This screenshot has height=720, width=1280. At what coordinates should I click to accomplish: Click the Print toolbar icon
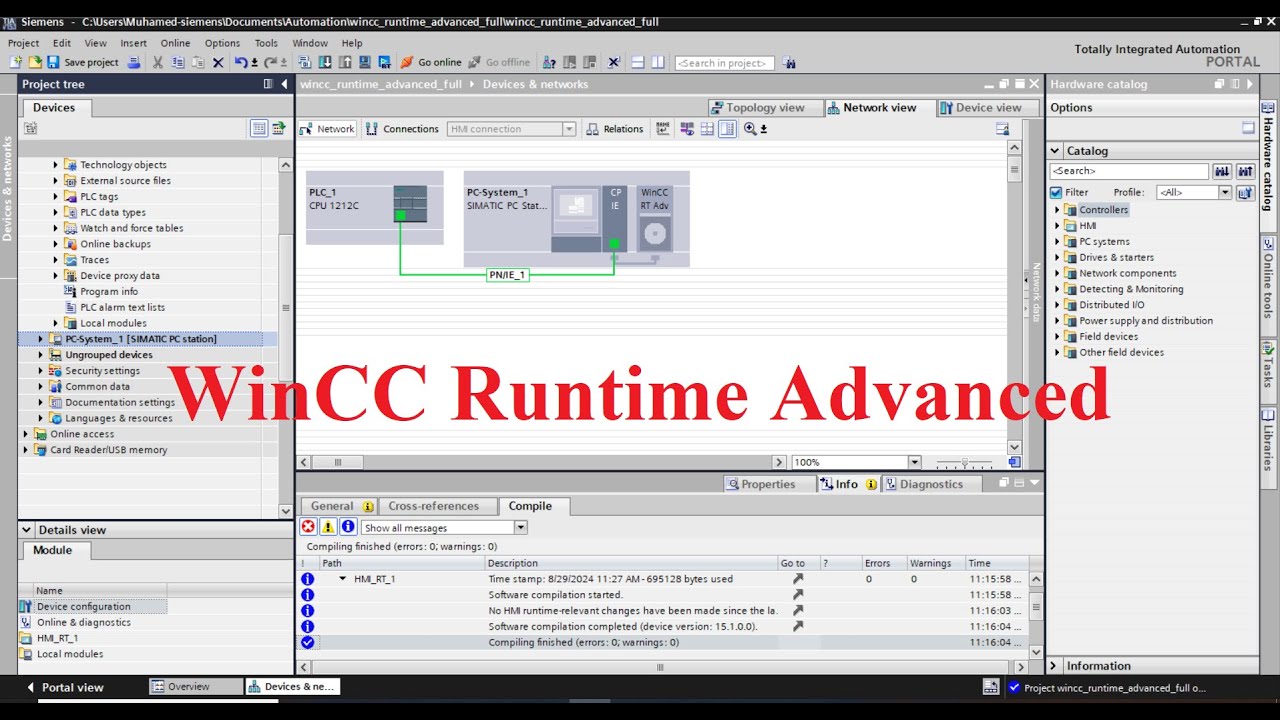click(x=133, y=62)
